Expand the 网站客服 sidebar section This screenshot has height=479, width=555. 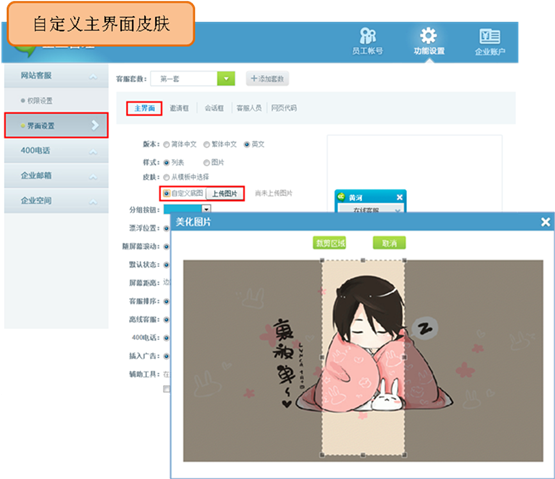click(56, 76)
